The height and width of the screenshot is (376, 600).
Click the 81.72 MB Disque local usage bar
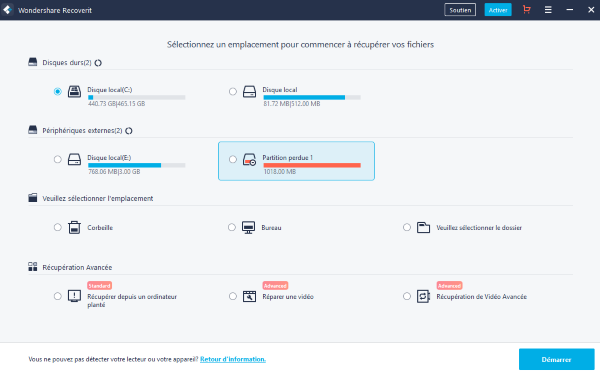(312, 98)
